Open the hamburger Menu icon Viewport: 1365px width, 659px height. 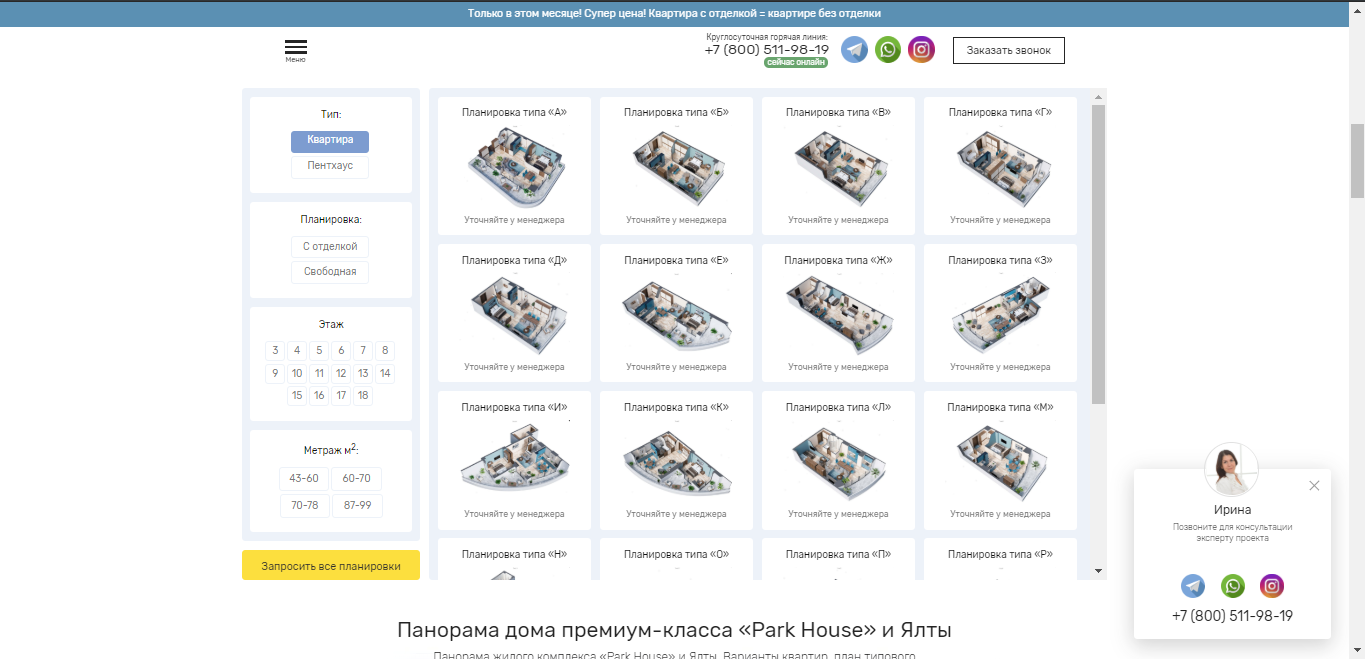tap(296, 50)
